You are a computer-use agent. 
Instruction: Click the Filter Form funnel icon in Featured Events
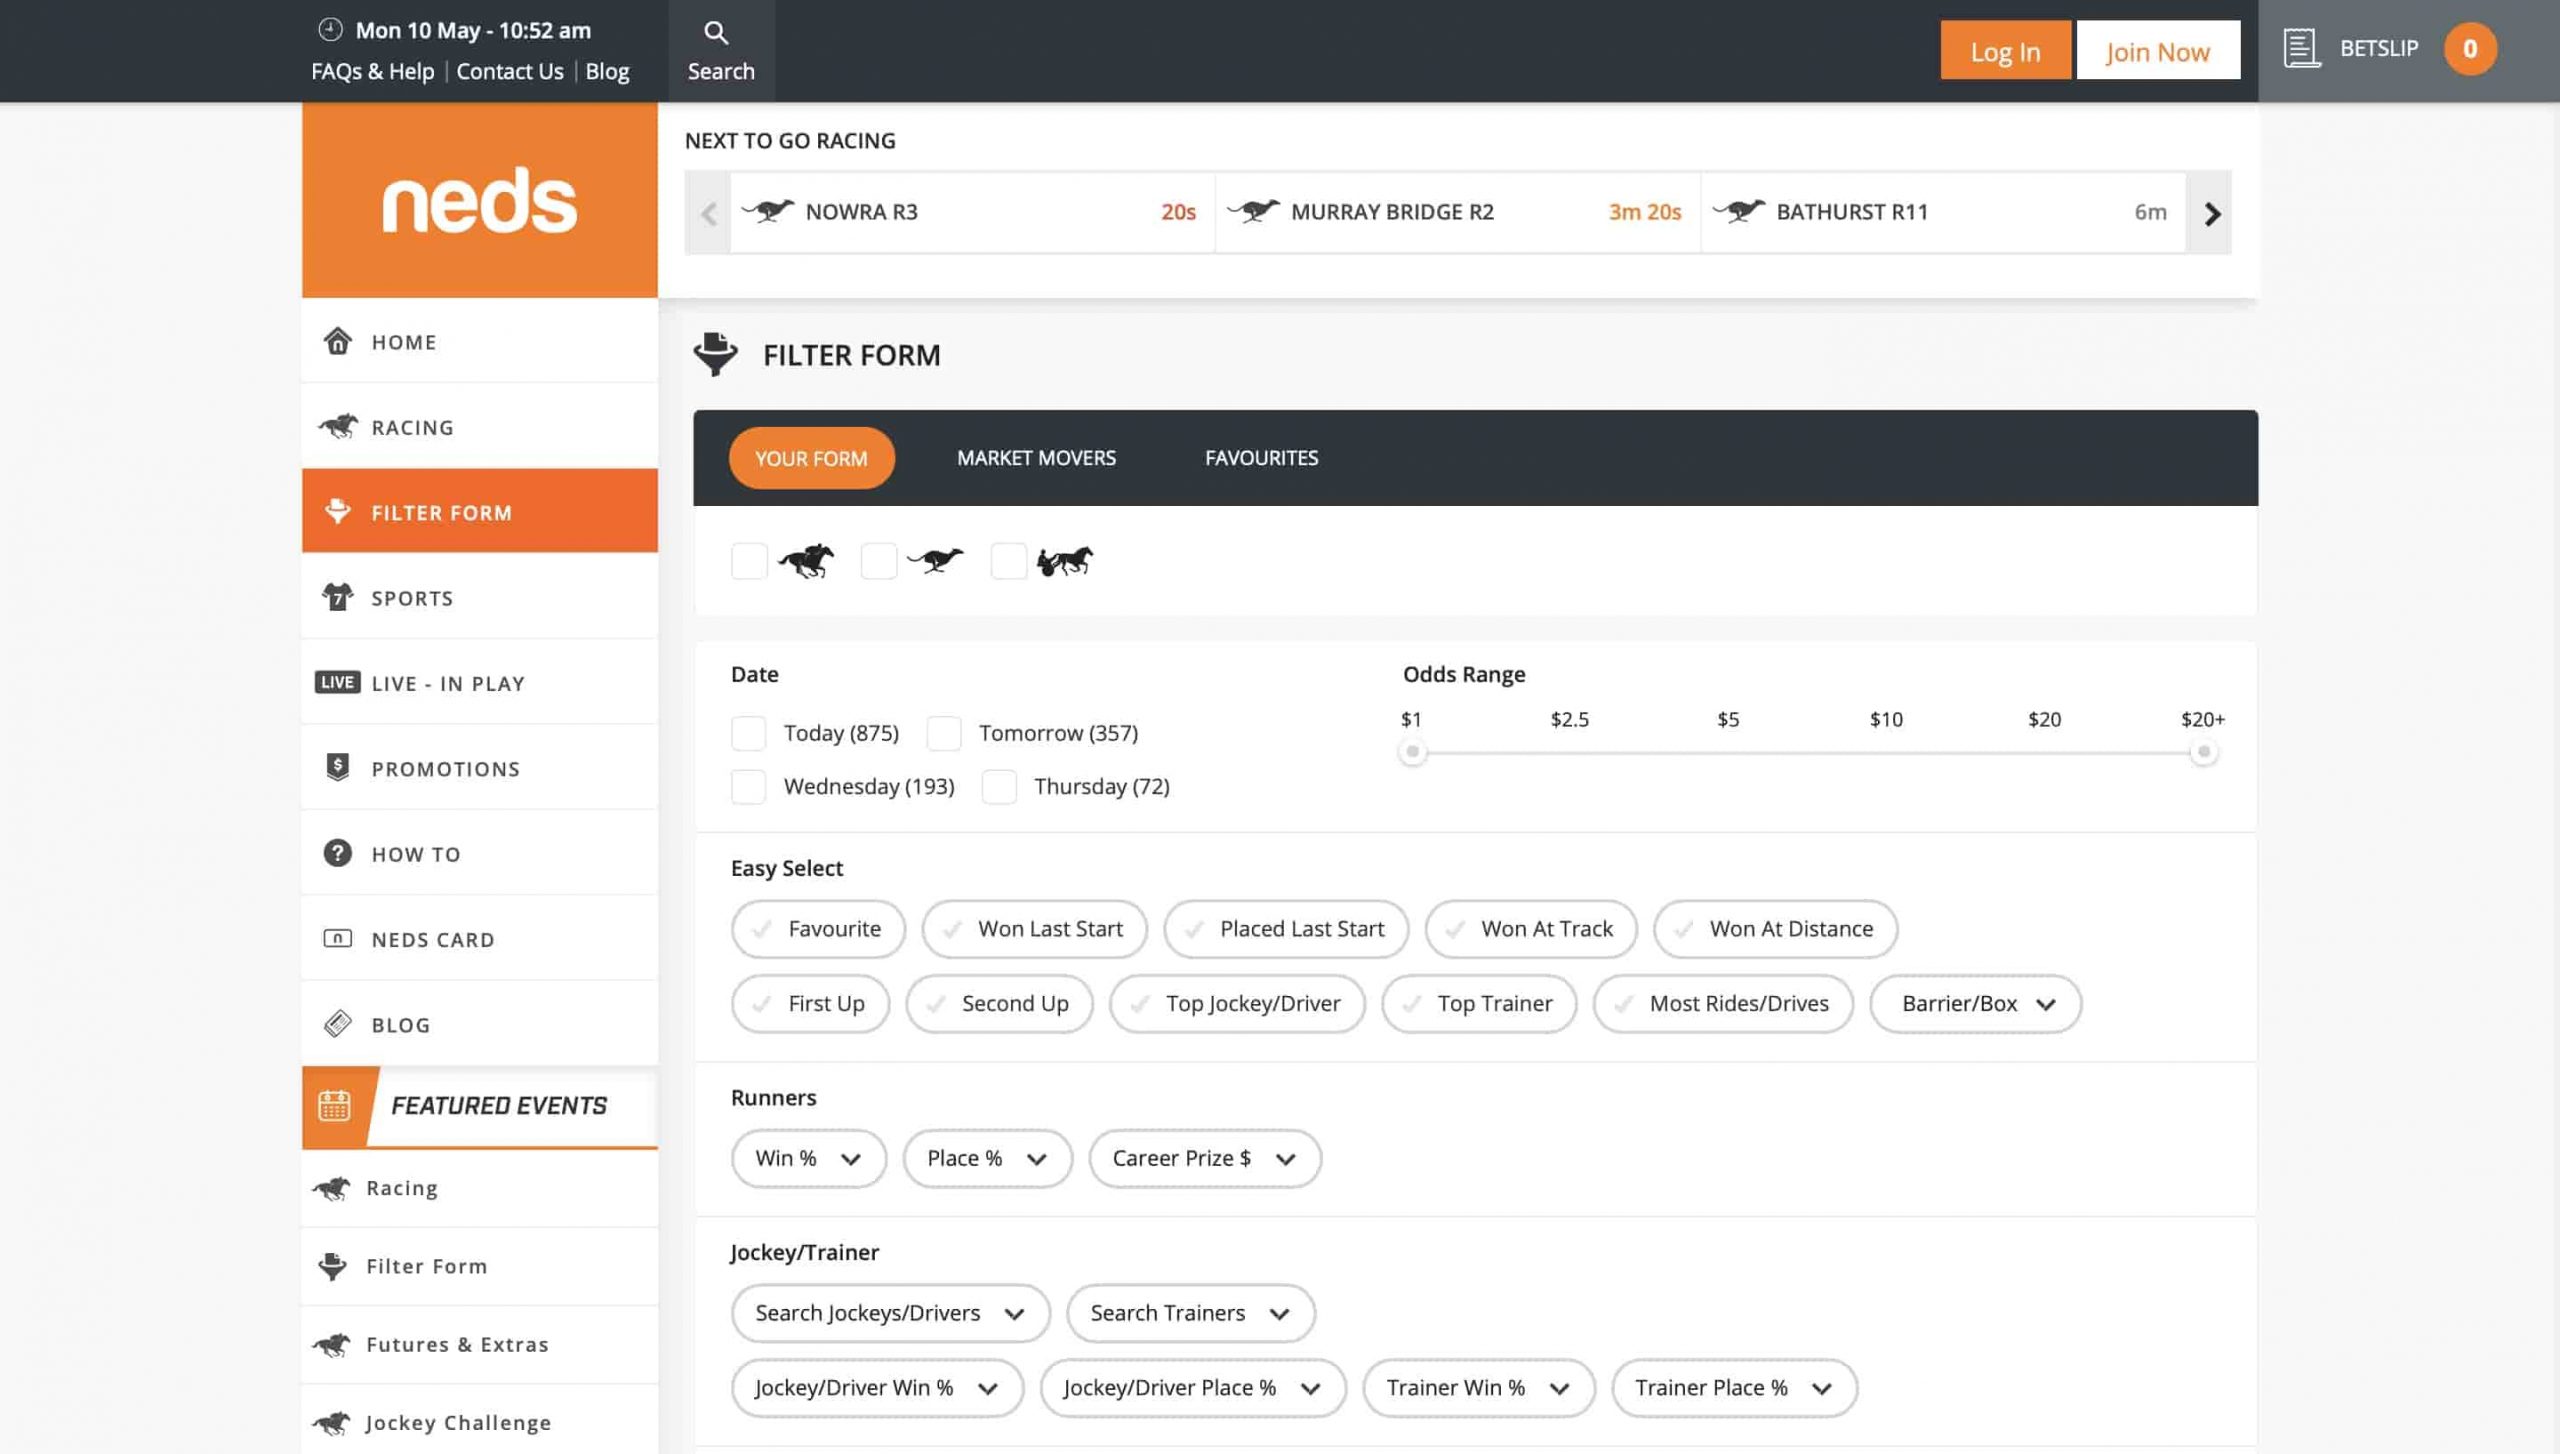coord(332,1266)
